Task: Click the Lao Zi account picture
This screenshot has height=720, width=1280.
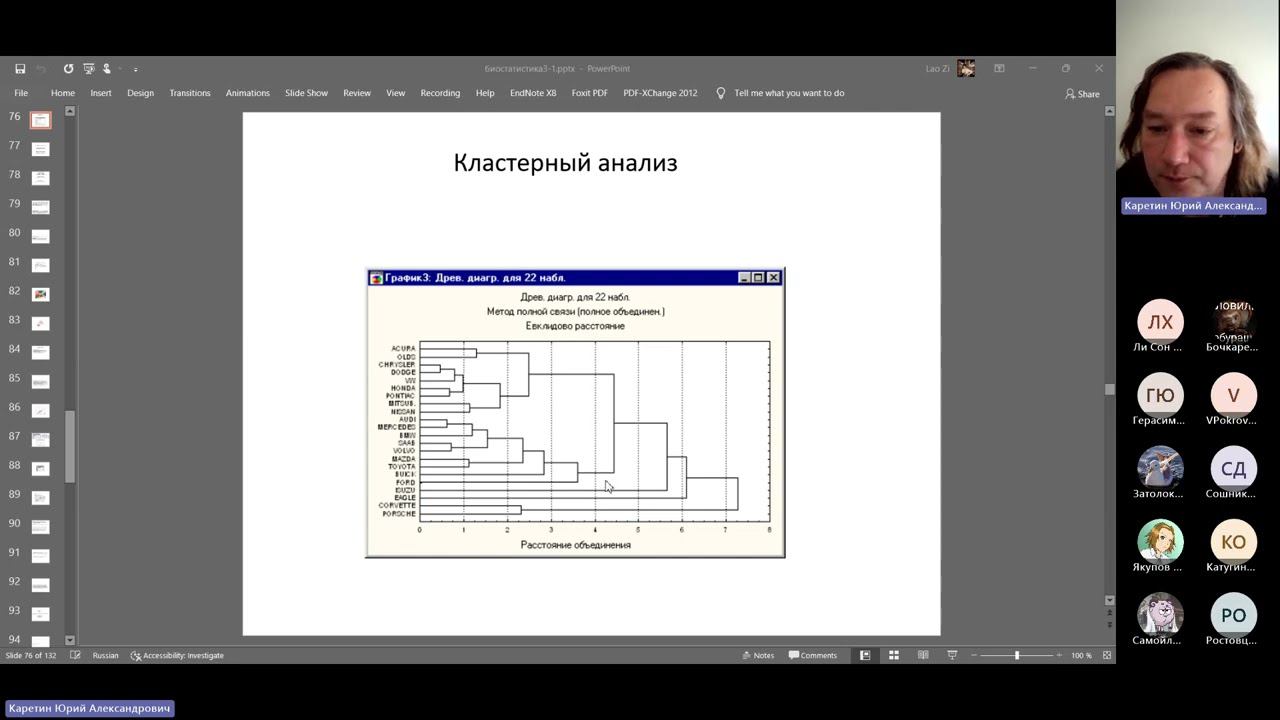Action: click(x=966, y=68)
